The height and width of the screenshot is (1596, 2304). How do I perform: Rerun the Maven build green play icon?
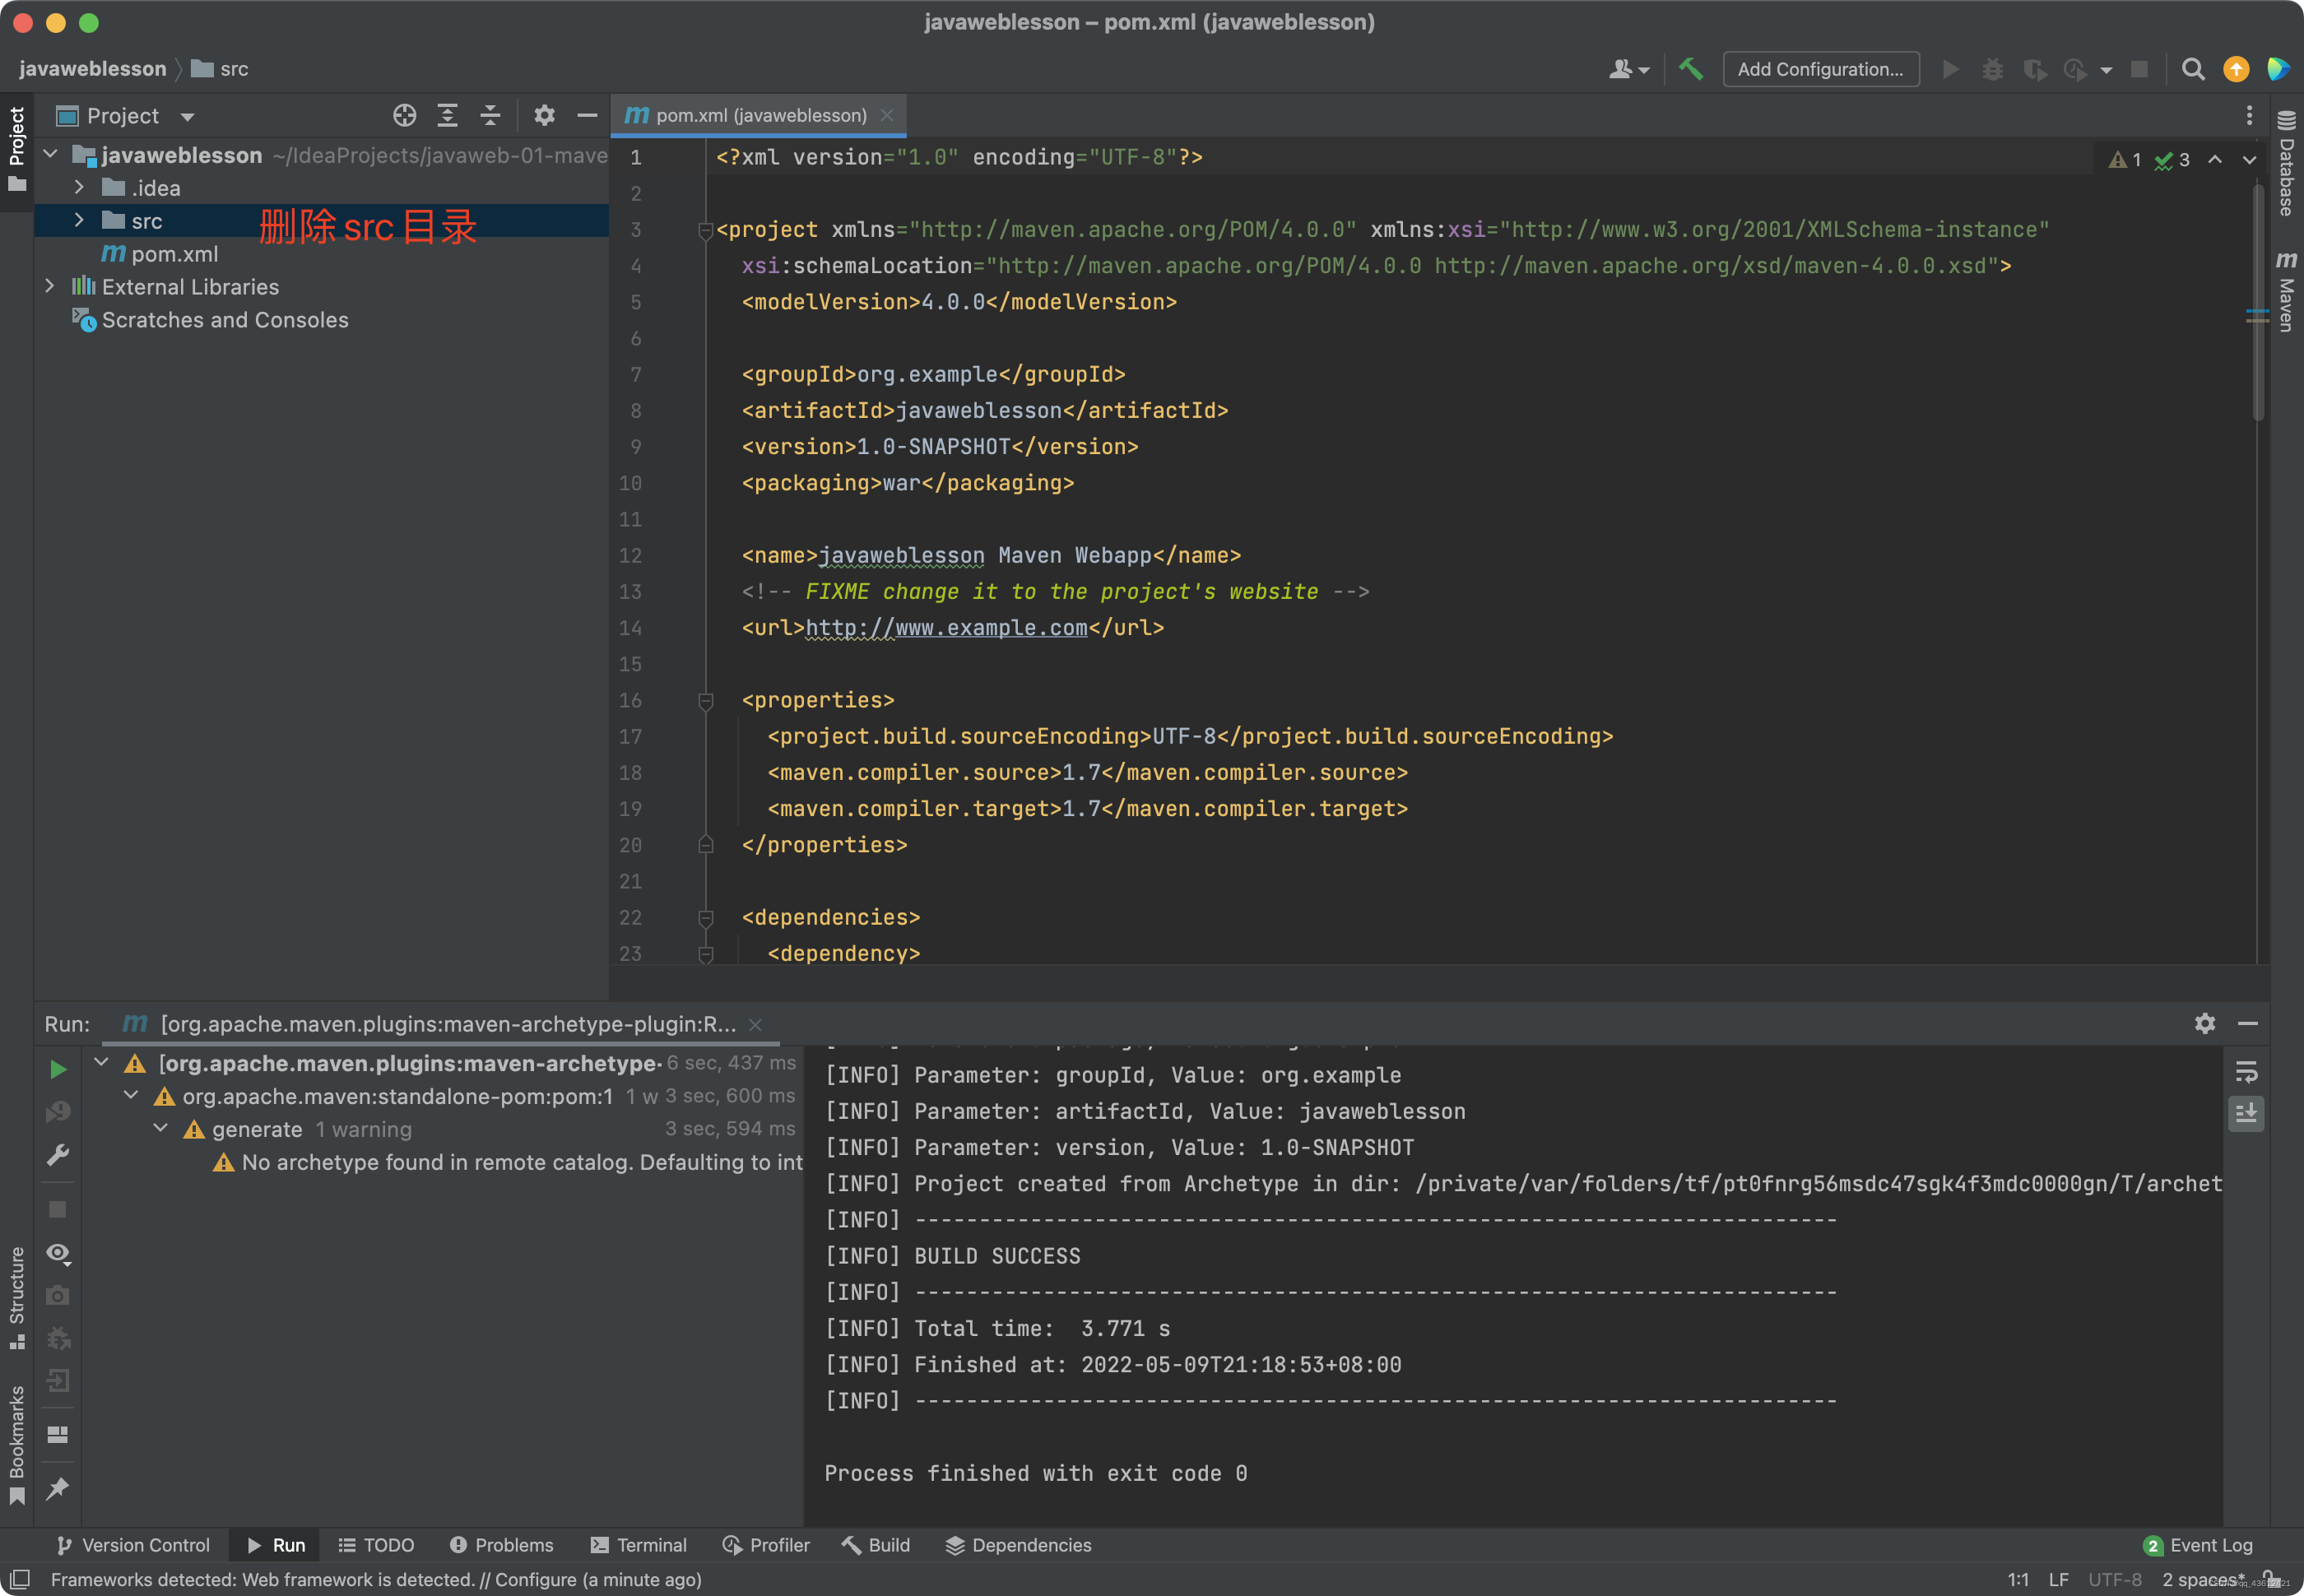tap(58, 1069)
